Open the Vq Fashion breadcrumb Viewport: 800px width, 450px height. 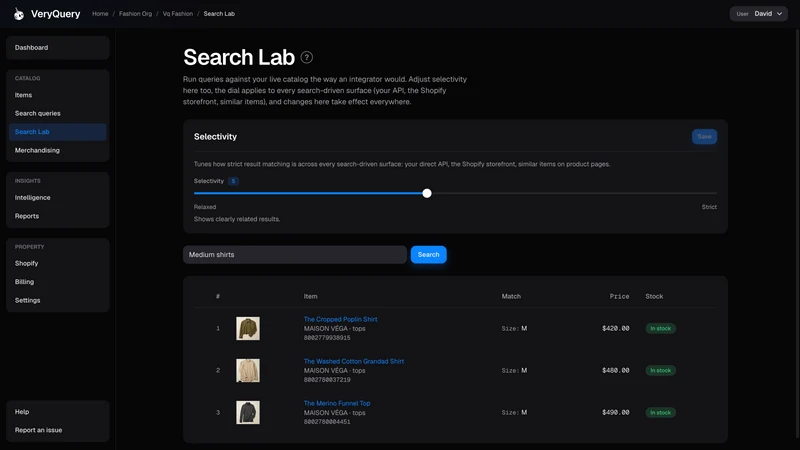tap(178, 14)
